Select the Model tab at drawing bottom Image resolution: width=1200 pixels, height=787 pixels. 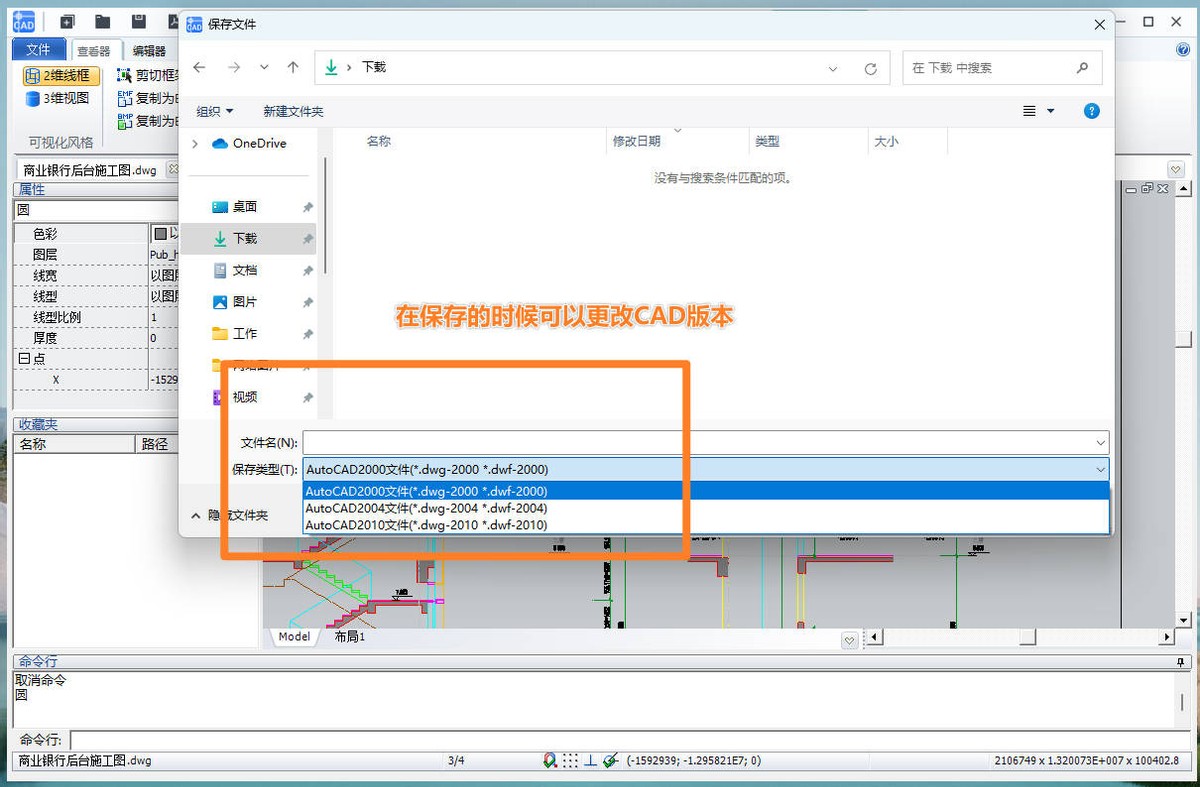pyautogui.click(x=293, y=636)
